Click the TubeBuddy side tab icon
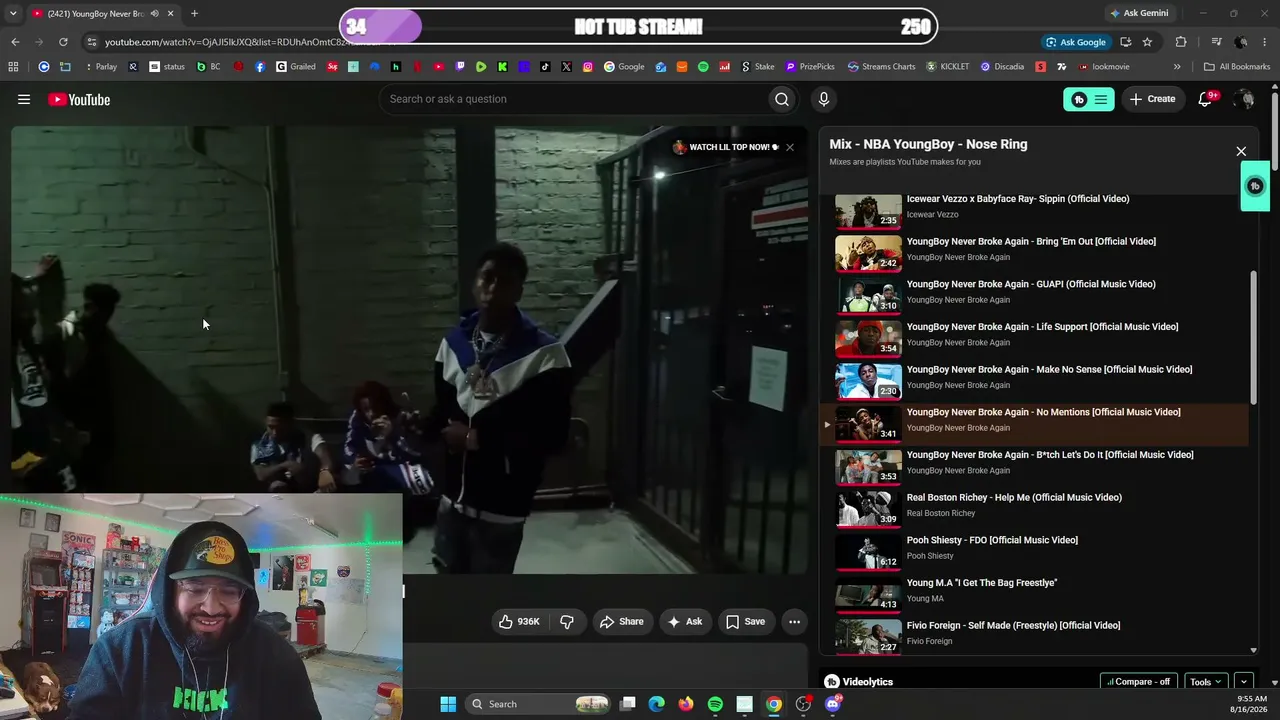Viewport: 1280px width, 720px height. [1255, 186]
